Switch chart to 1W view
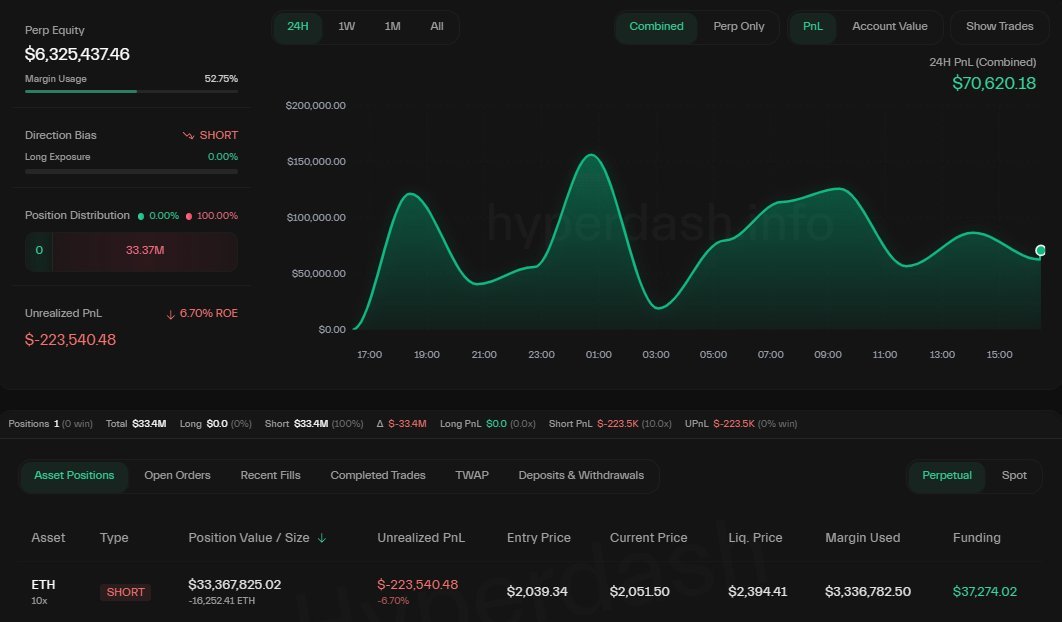This screenshot has height=622, width=1062. pyautogui.click(x=346, y=27)
